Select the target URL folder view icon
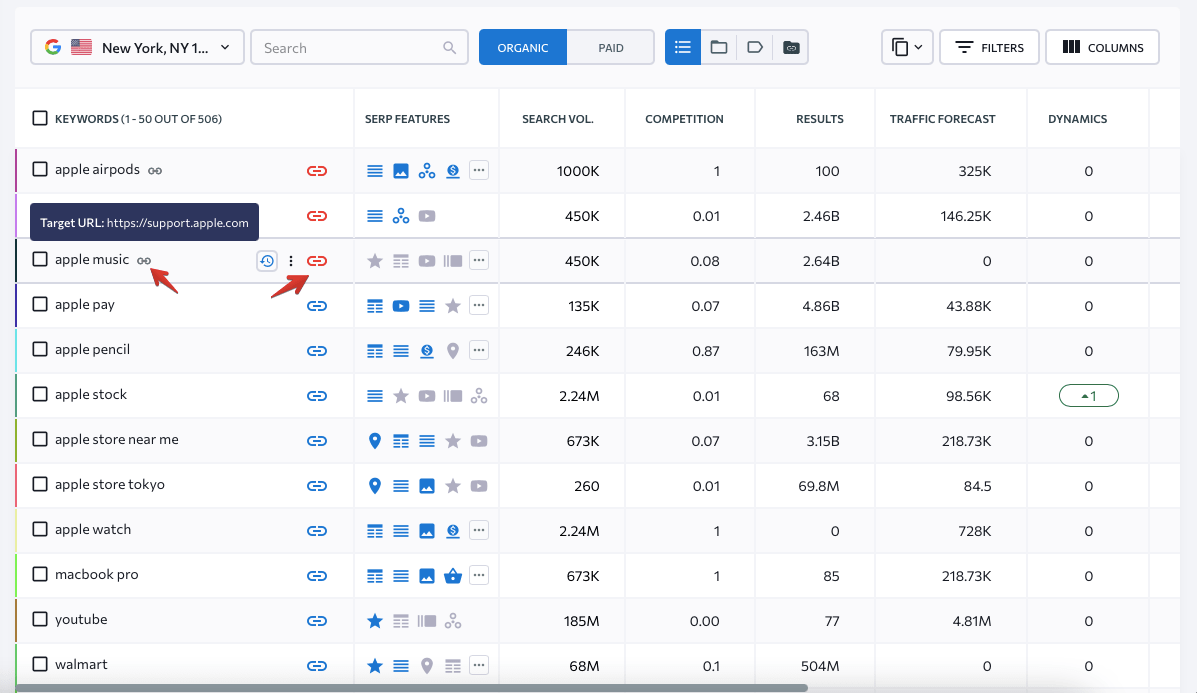The height and width of the screenshot is (693, 1197). [791, 47]
